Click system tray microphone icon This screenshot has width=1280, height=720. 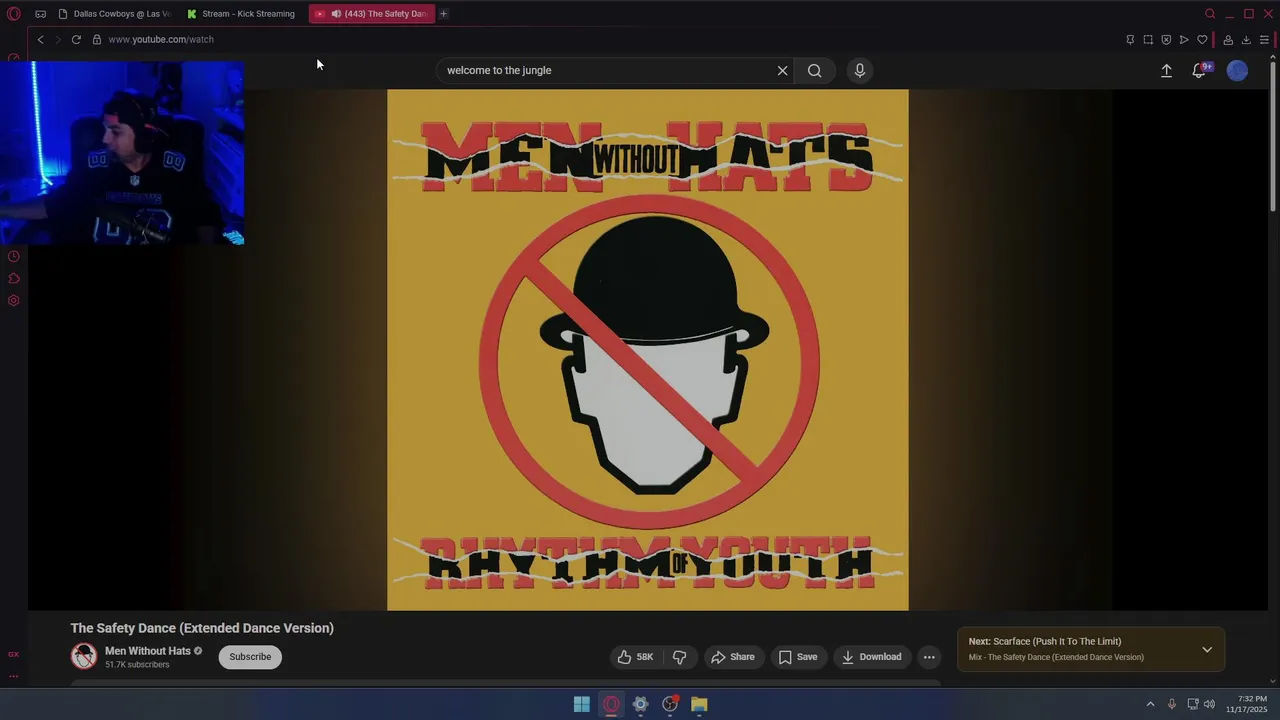(1172, 704)
